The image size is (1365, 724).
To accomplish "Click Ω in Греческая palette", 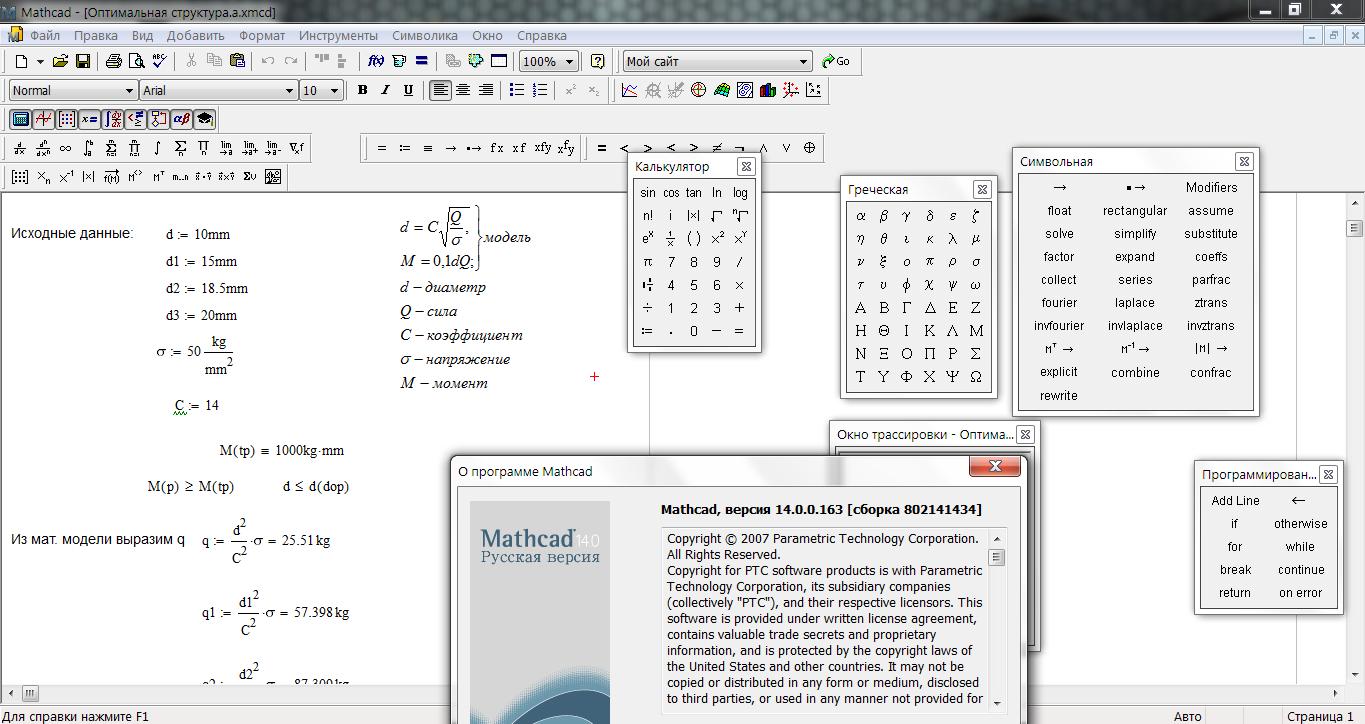I will pos(976,377).
